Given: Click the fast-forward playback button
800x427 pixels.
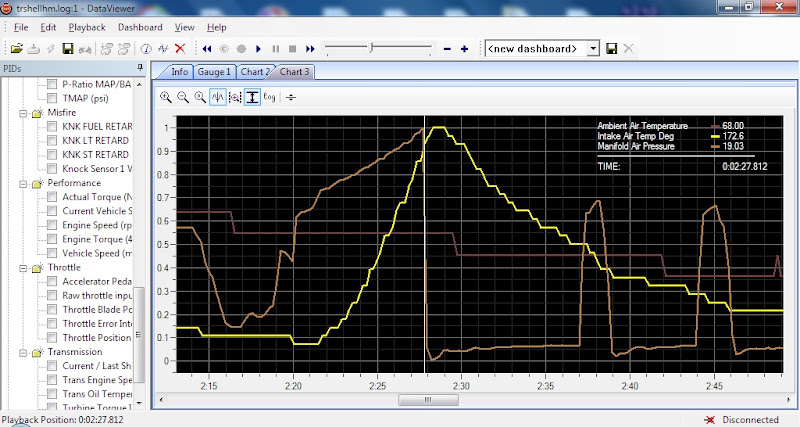Looking at the screenshot, I should pyautogui.click(x=310, y=48).
